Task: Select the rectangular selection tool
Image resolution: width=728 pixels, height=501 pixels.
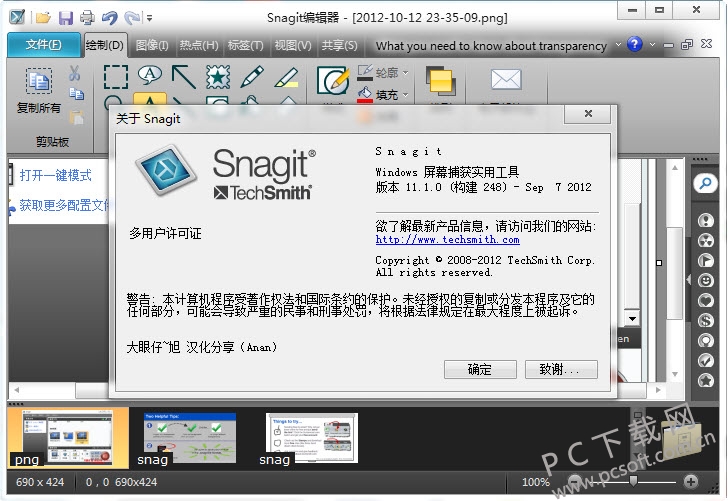Action: coord(116,77)
